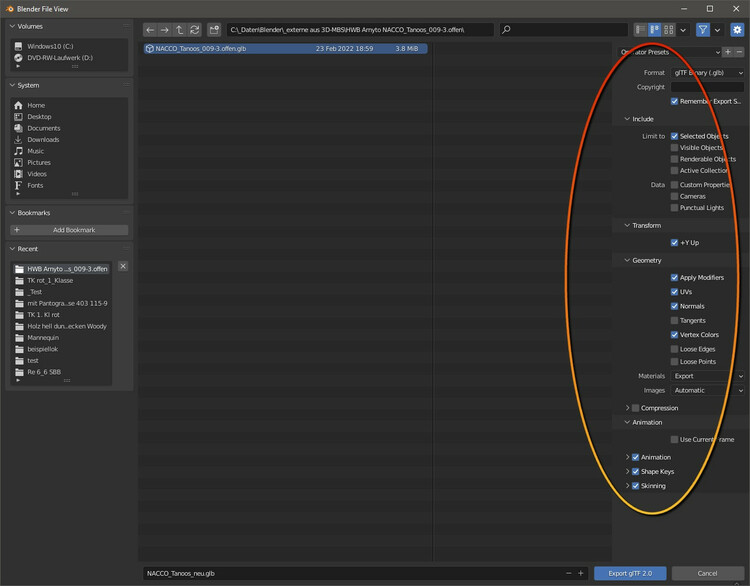The width and height of the screenshot is (750, 586).
Task: Toggle Vertex Colors checkbox
Action: tap(674, 335)
